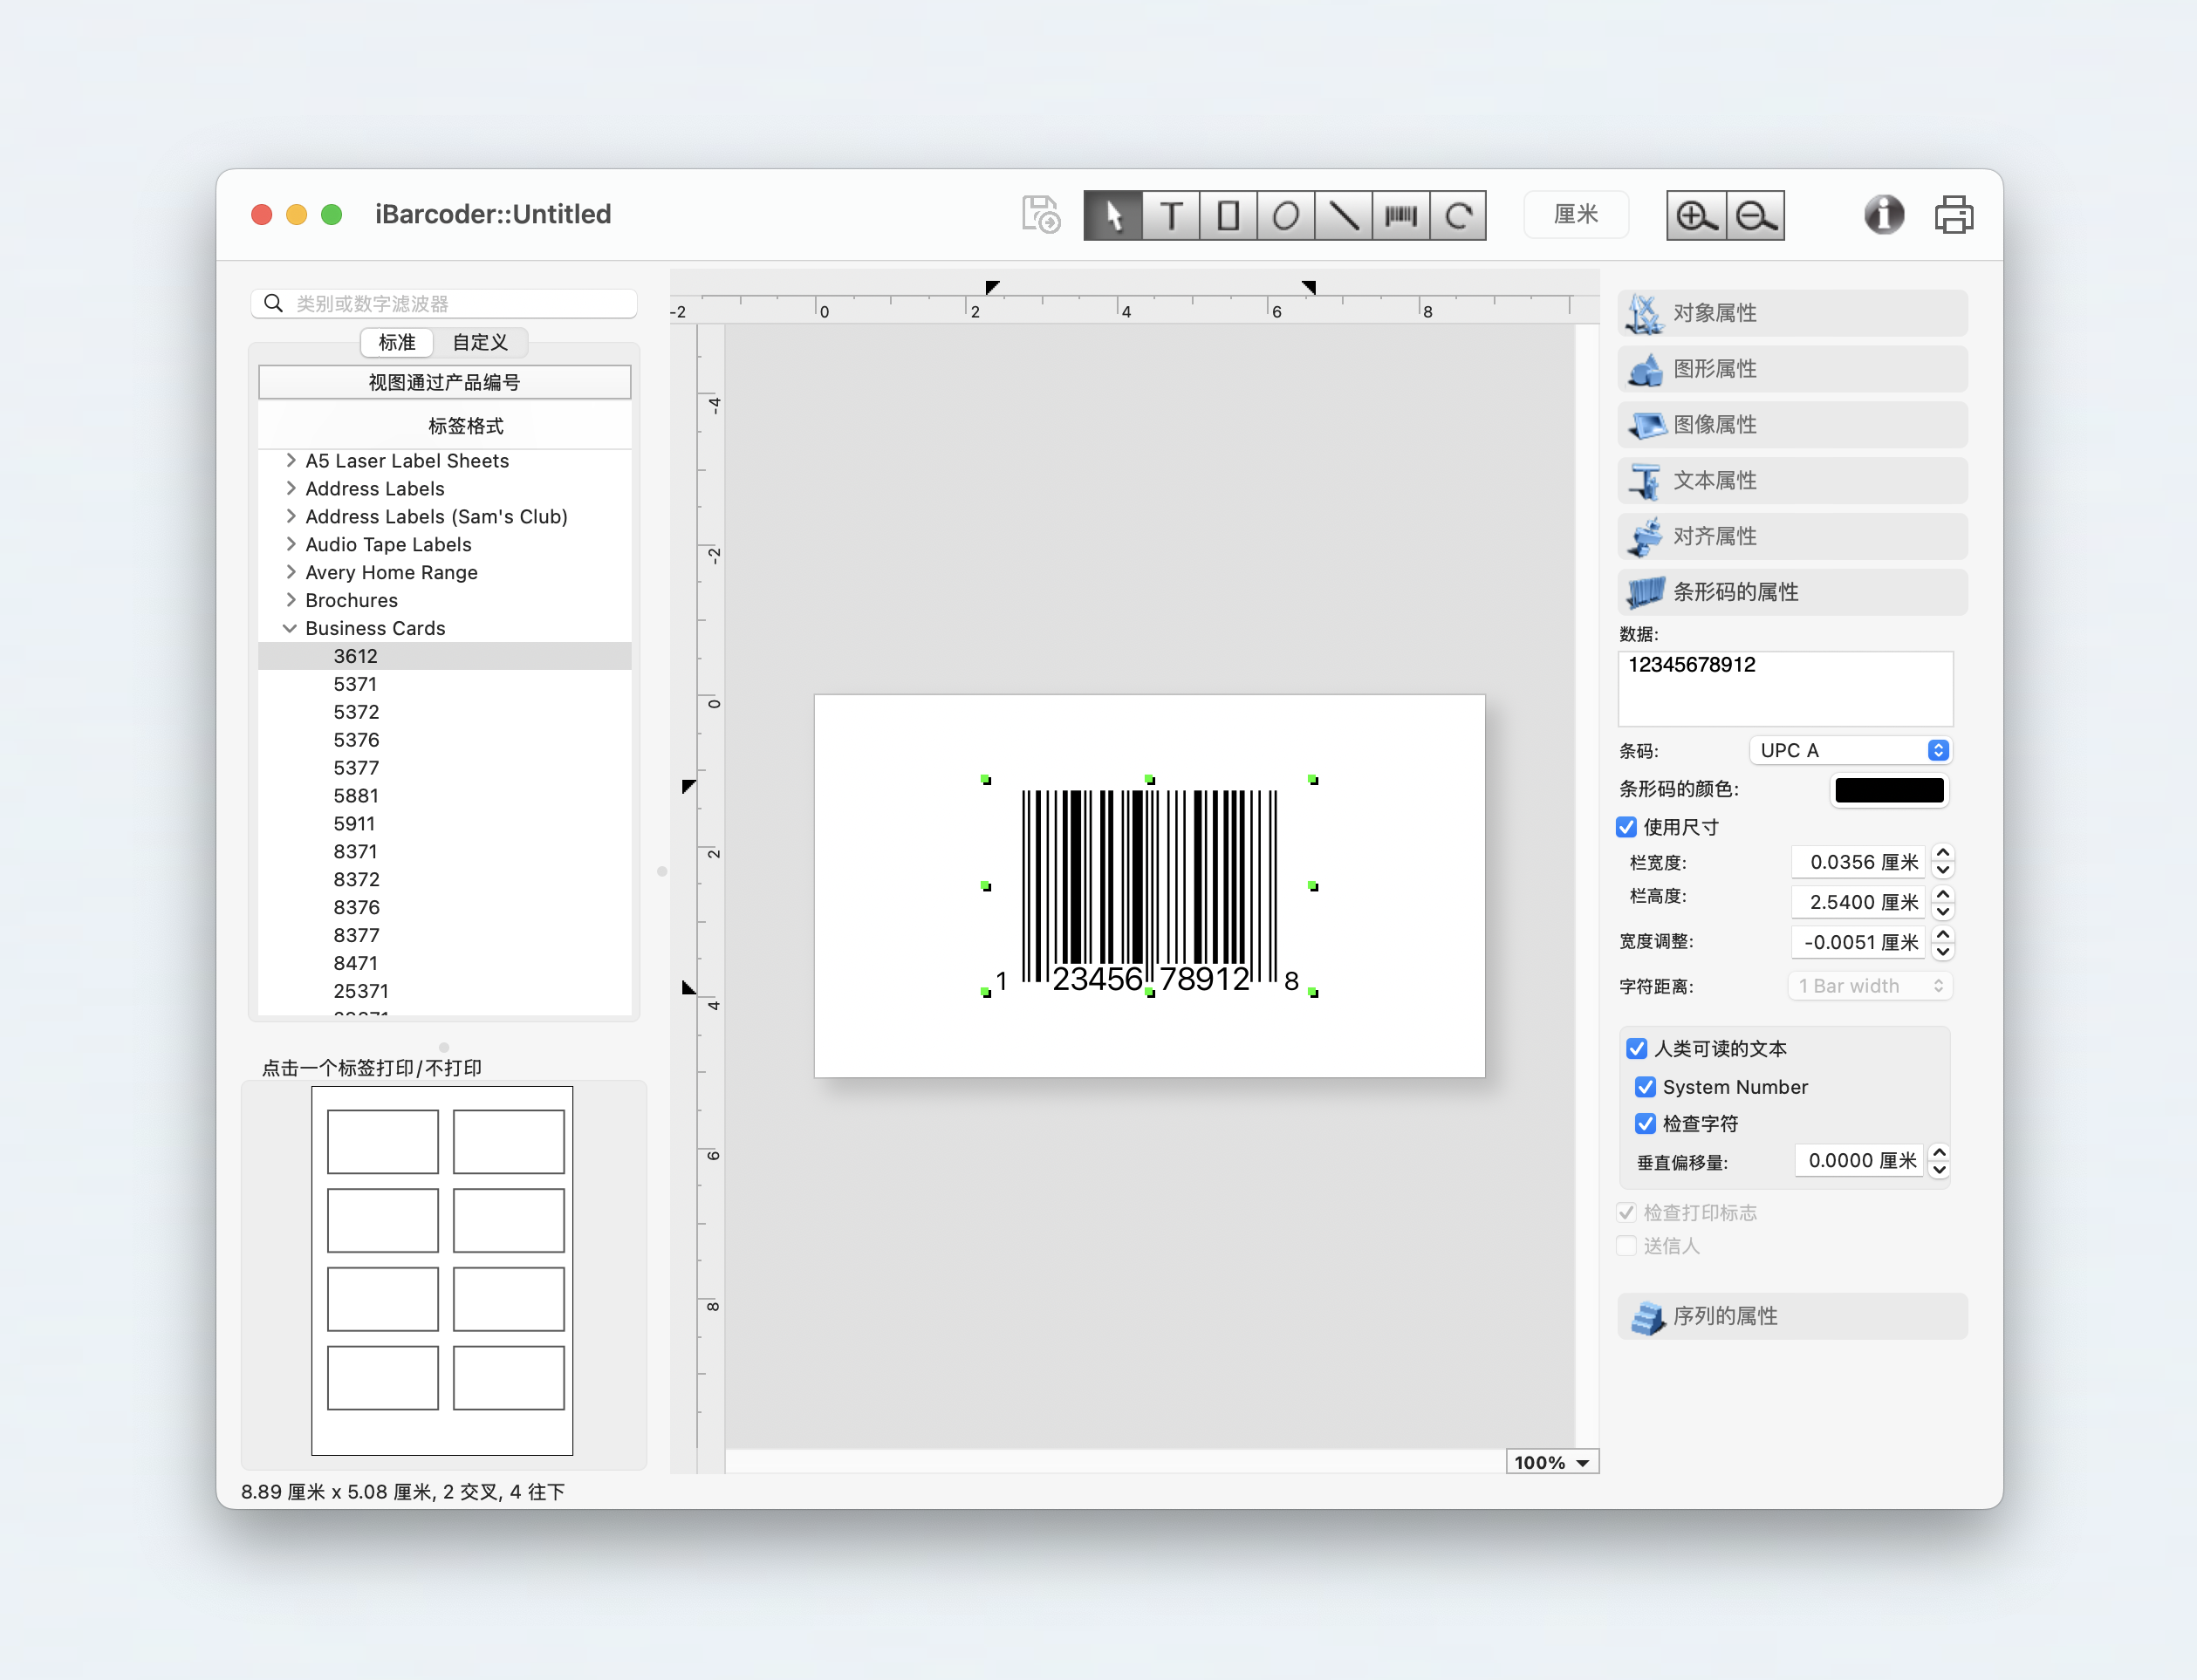Select the Rectangle shape tool
2197x1680 pixels.
click(x=1228, y=215)
